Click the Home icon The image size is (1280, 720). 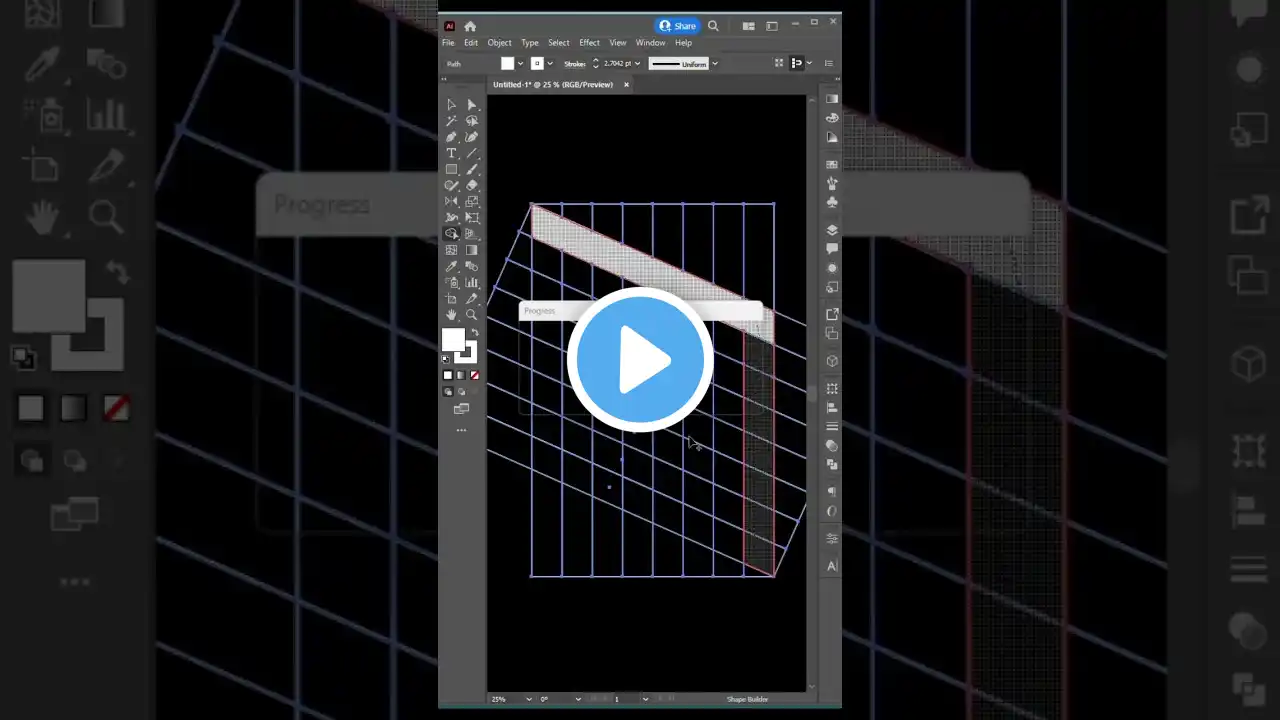pyautogui.click(x=470, y=26)
